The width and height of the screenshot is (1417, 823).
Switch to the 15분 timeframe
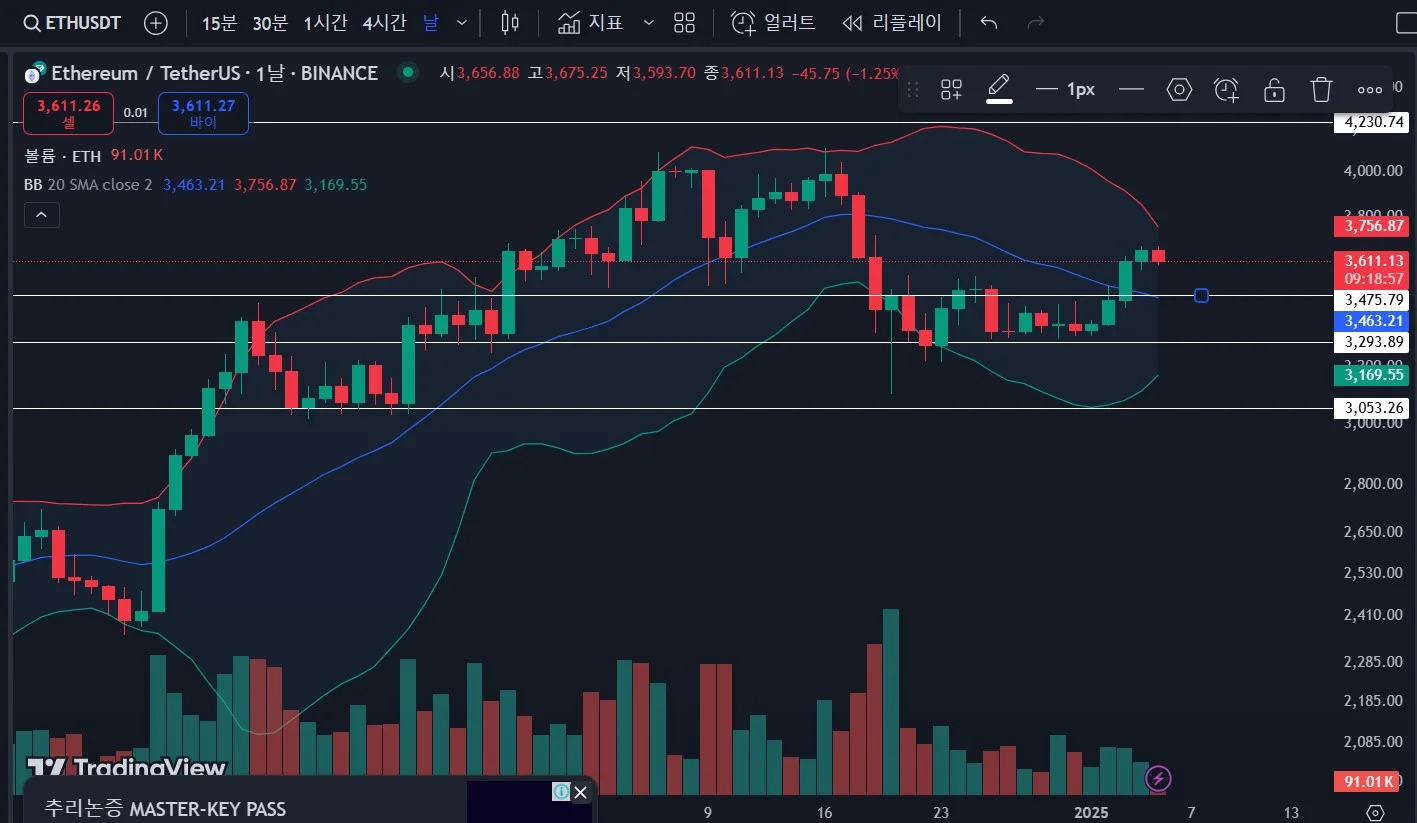pyautogui.click(x=219, y=22)
